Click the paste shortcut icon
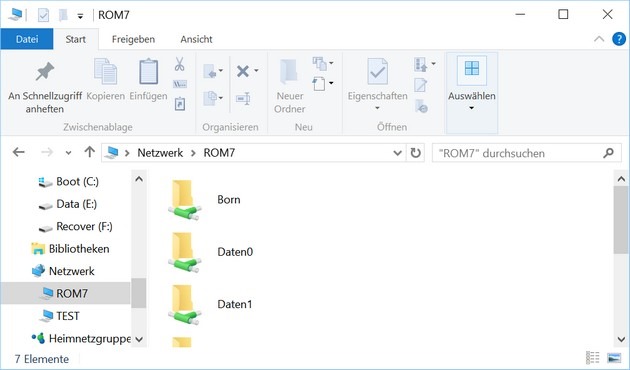The height and width of the screenshot is (370, 630). pyautogui.click(x=180, y=104)
